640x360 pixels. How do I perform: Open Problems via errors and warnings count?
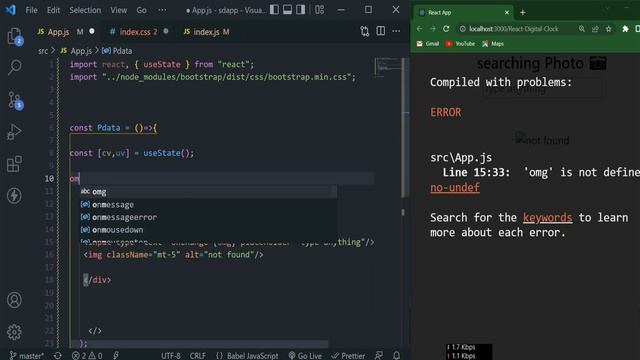(87, 356)
